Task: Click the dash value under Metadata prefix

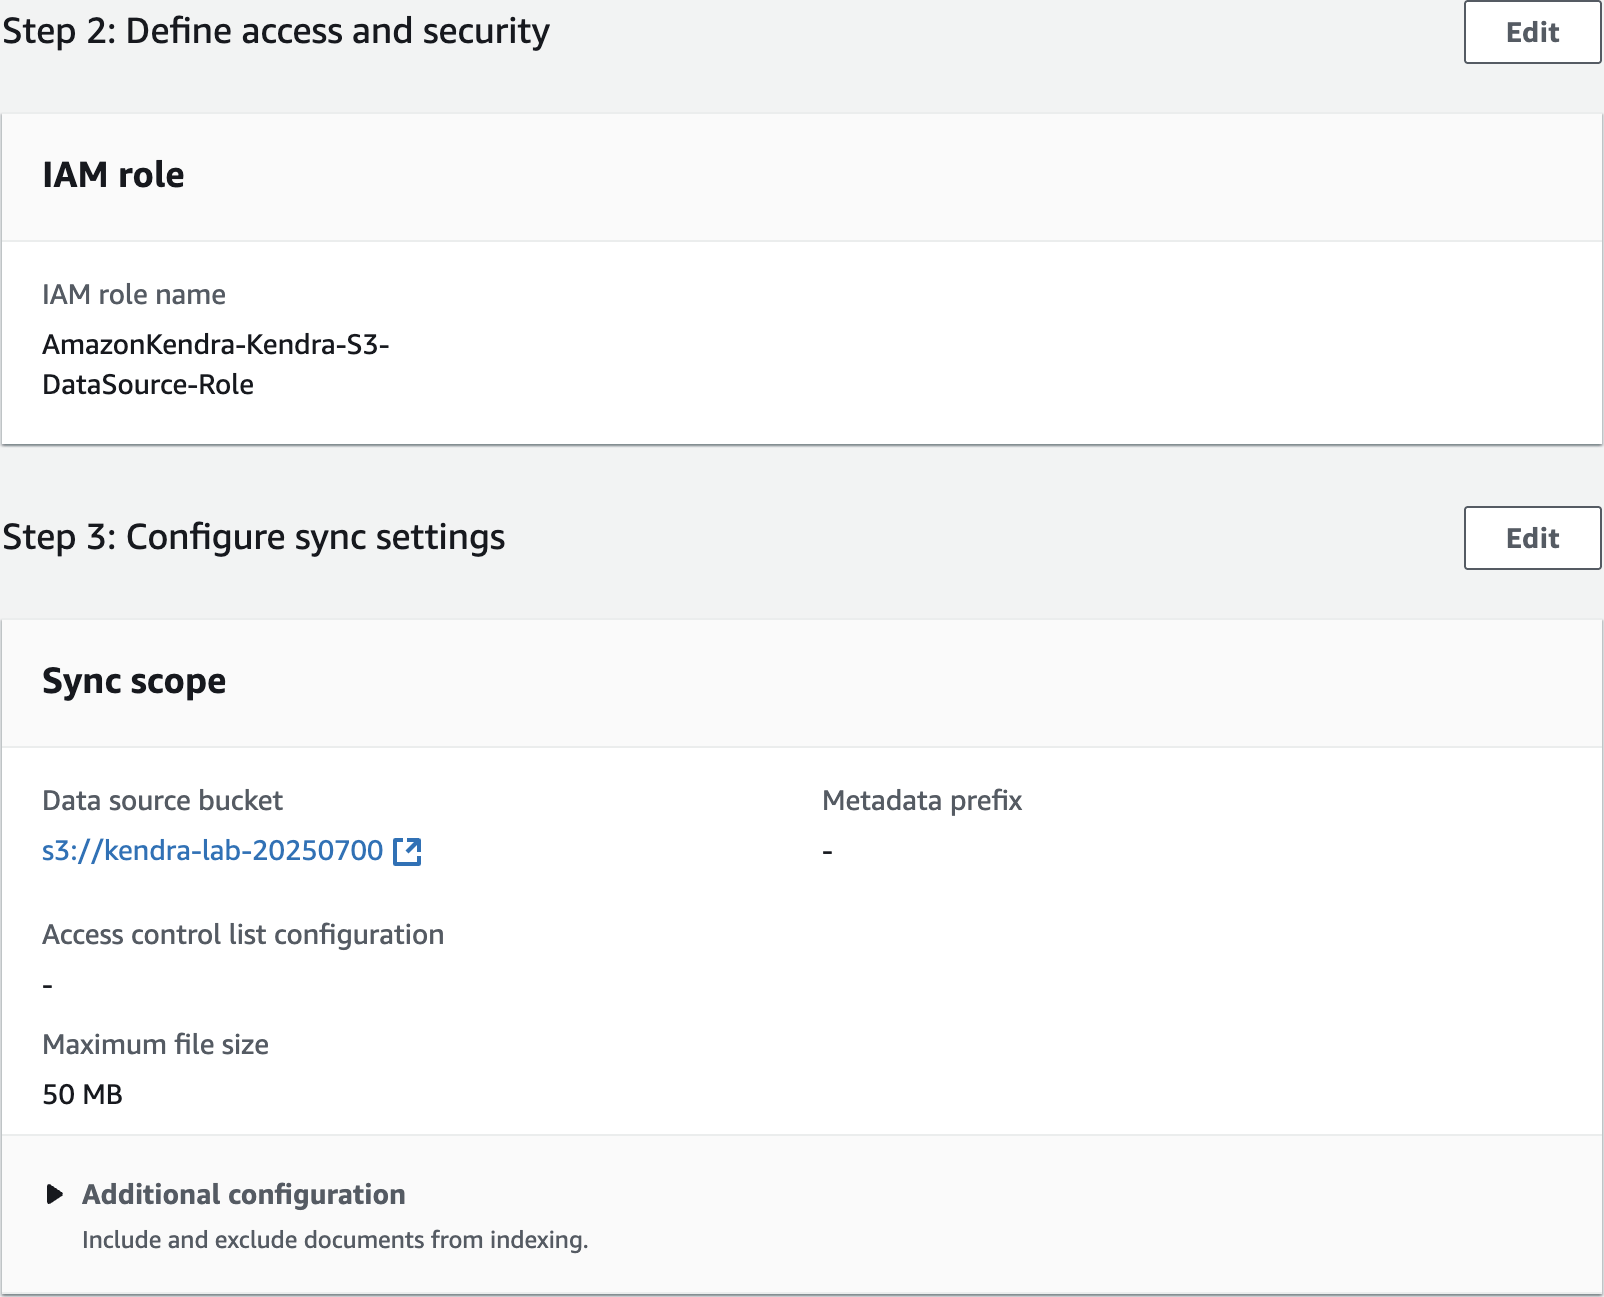Action: pyautogui.click(x=827, y=852)
